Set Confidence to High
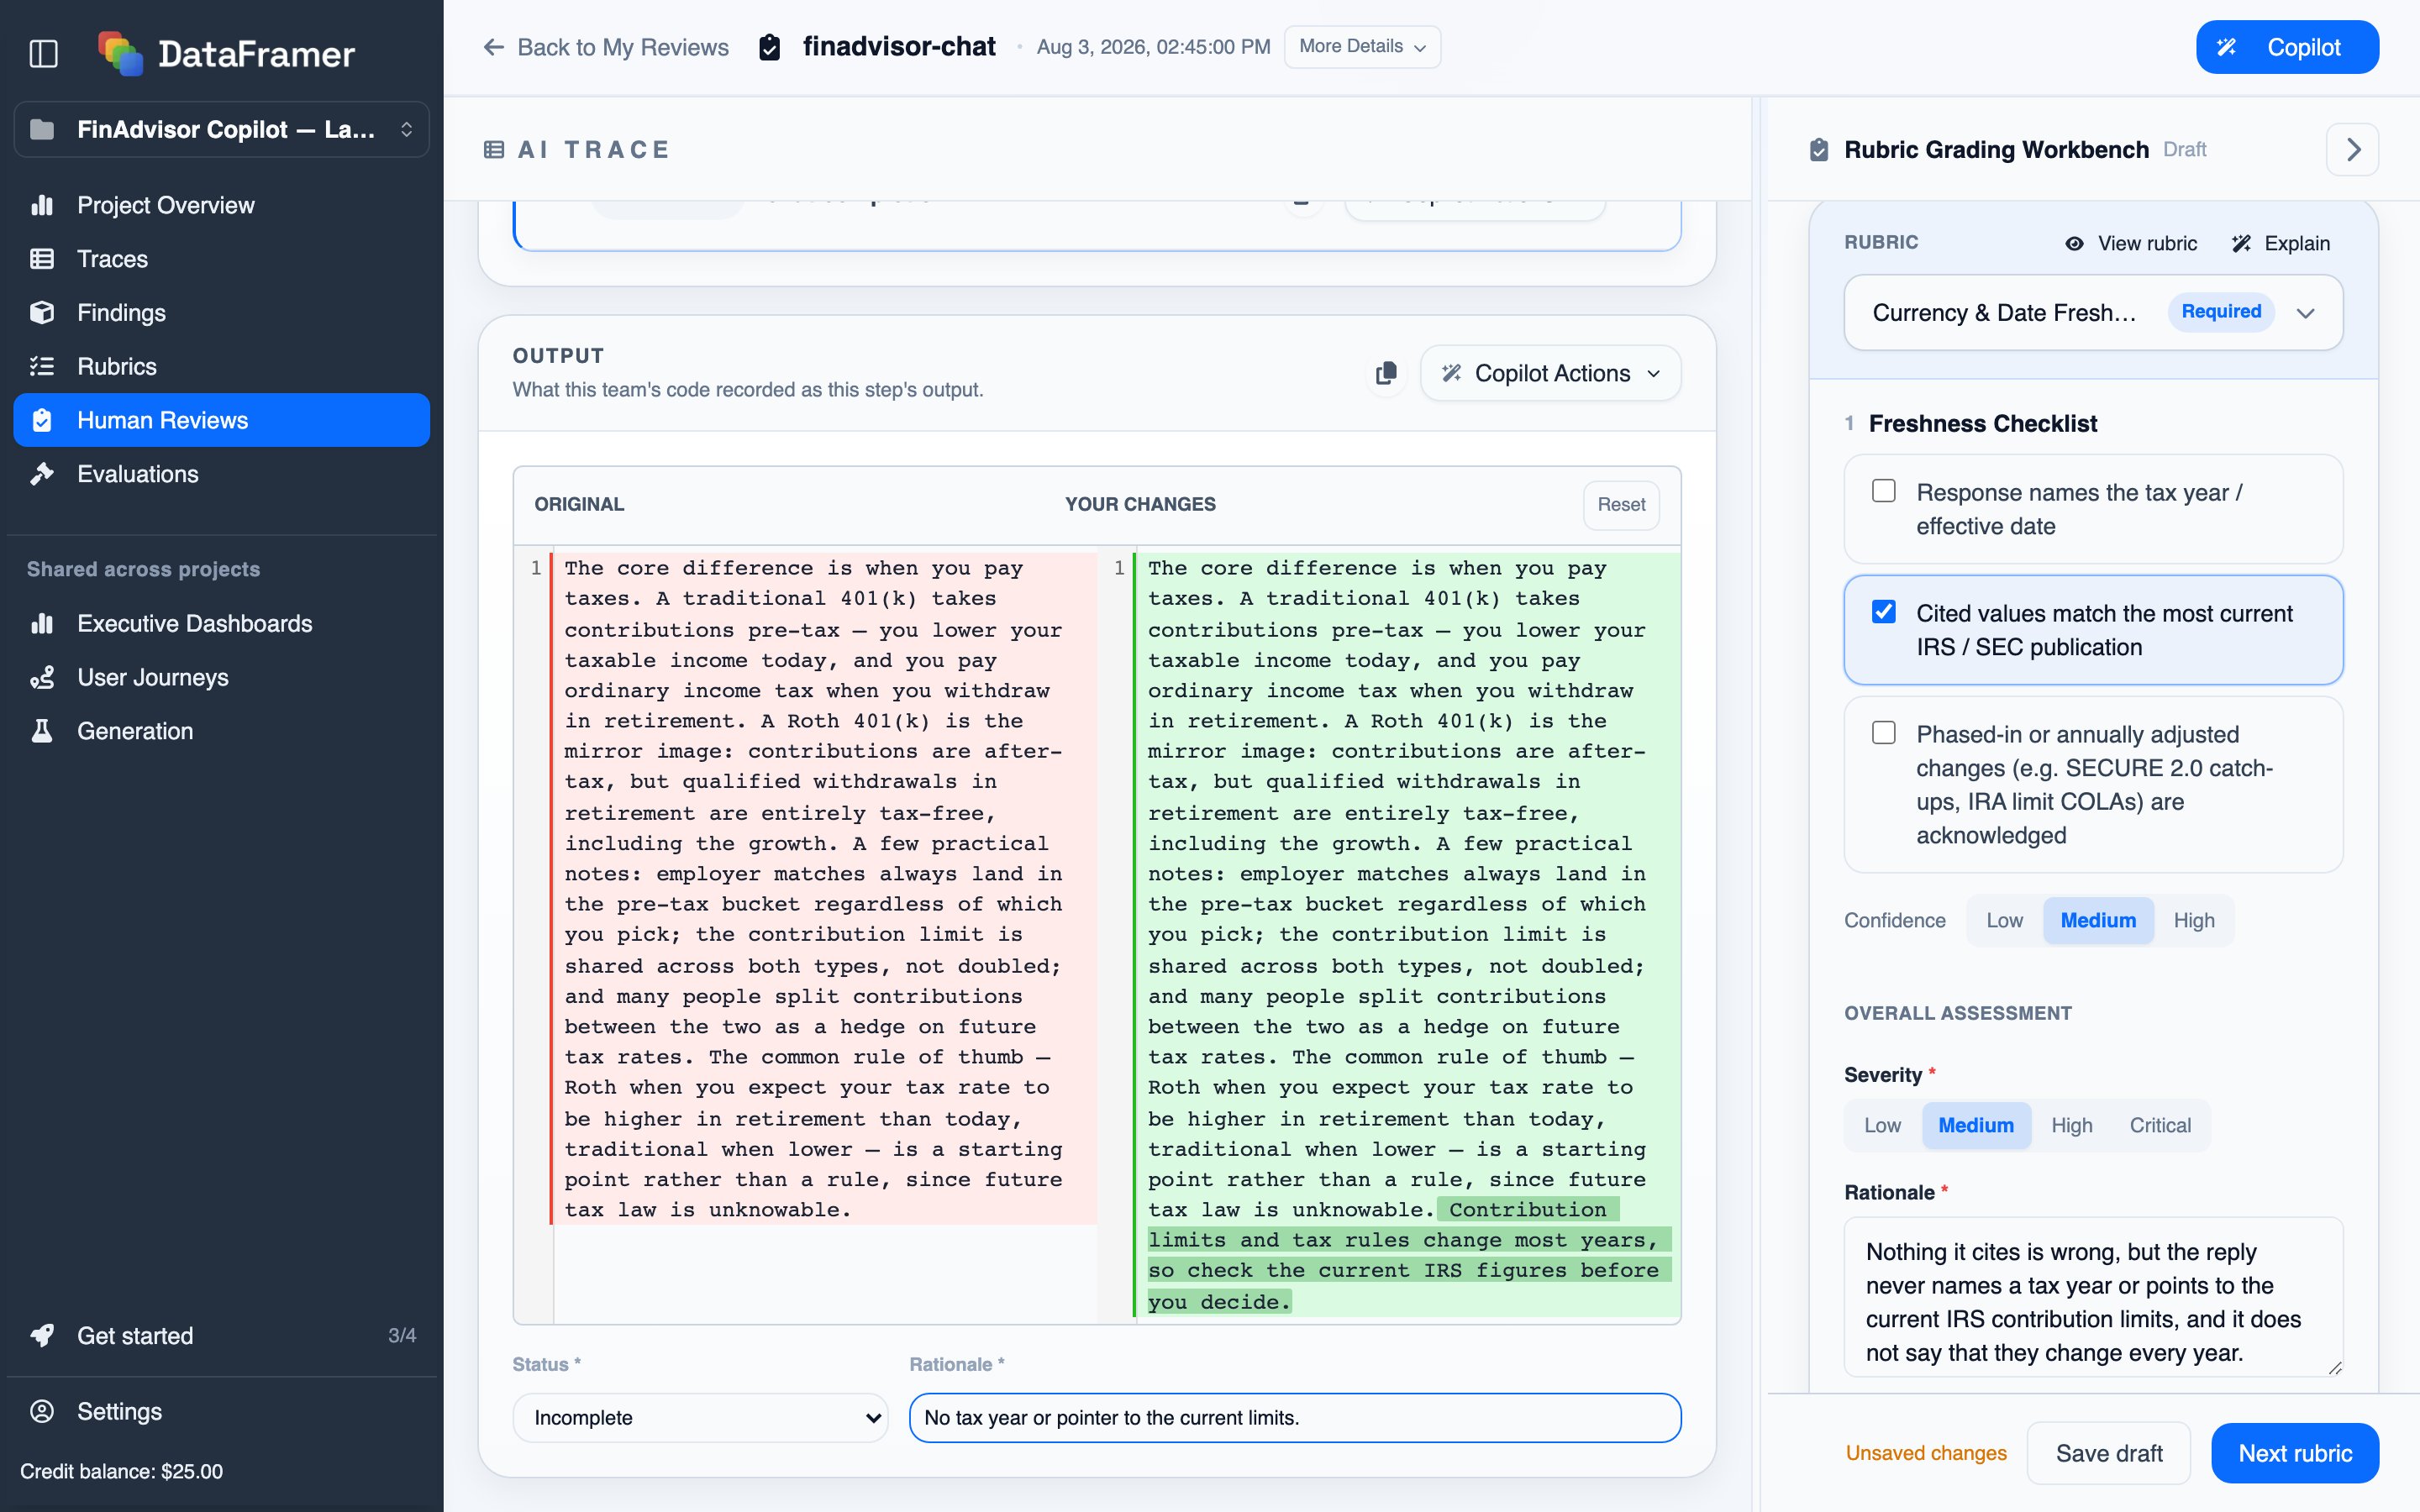The height and width of the screenshot is (1512, 2420). point(2194,920)
